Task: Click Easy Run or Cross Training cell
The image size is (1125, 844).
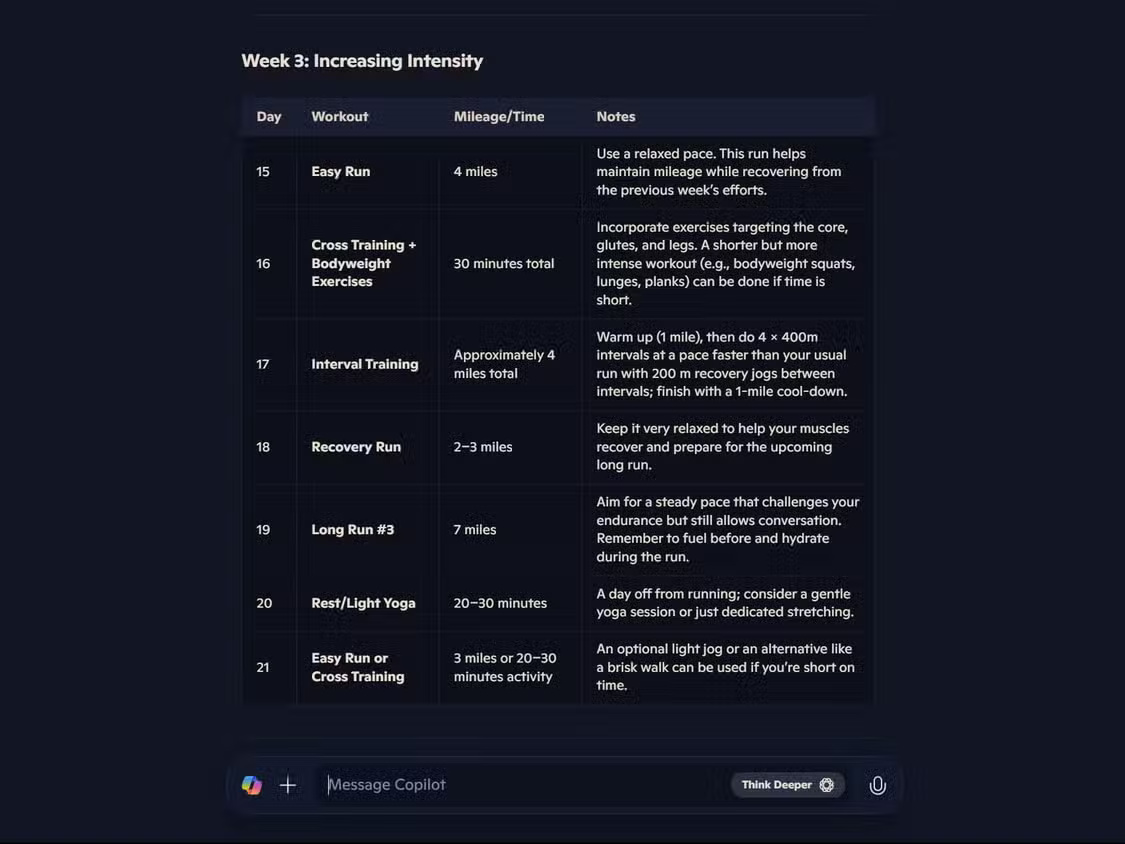Action: (x=358, y=667)
